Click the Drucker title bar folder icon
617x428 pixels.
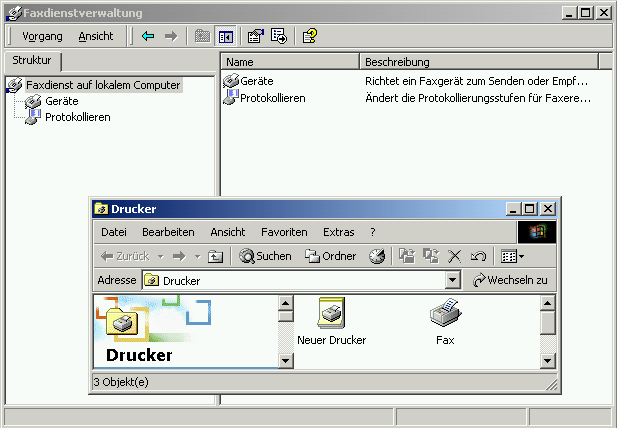click(x=101, y=209)
